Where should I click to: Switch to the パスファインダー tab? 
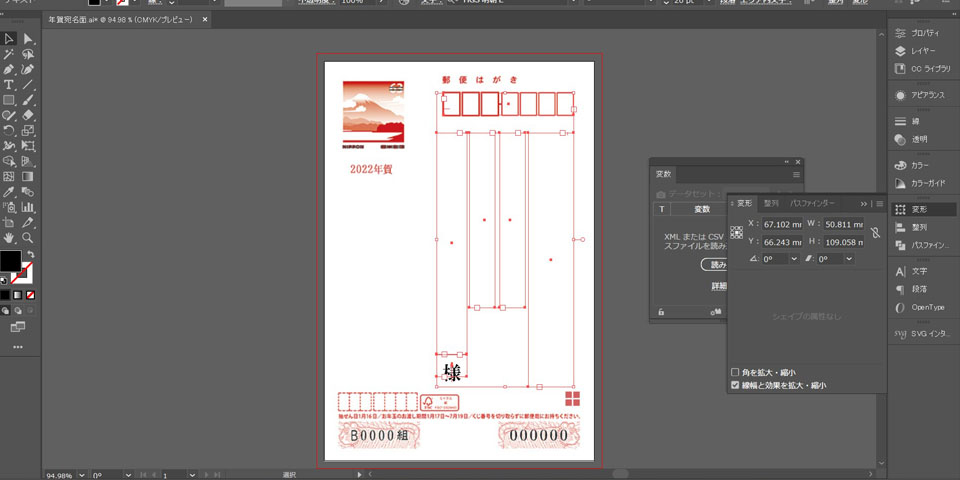click(x=812, y=203)
